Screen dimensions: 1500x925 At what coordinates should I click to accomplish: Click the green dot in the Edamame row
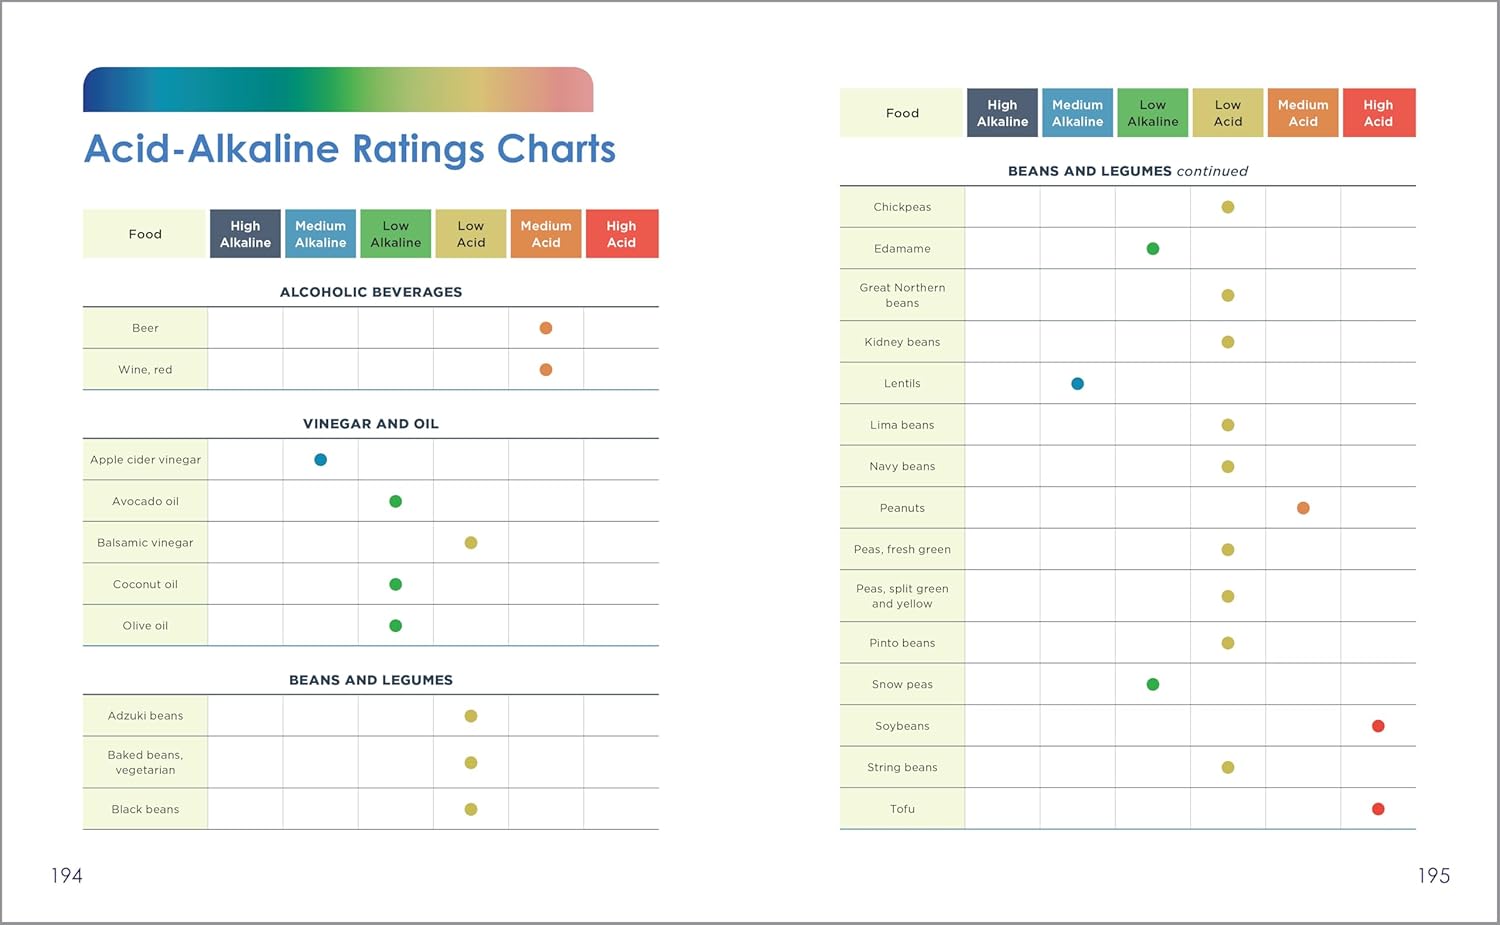point(1153,249)
